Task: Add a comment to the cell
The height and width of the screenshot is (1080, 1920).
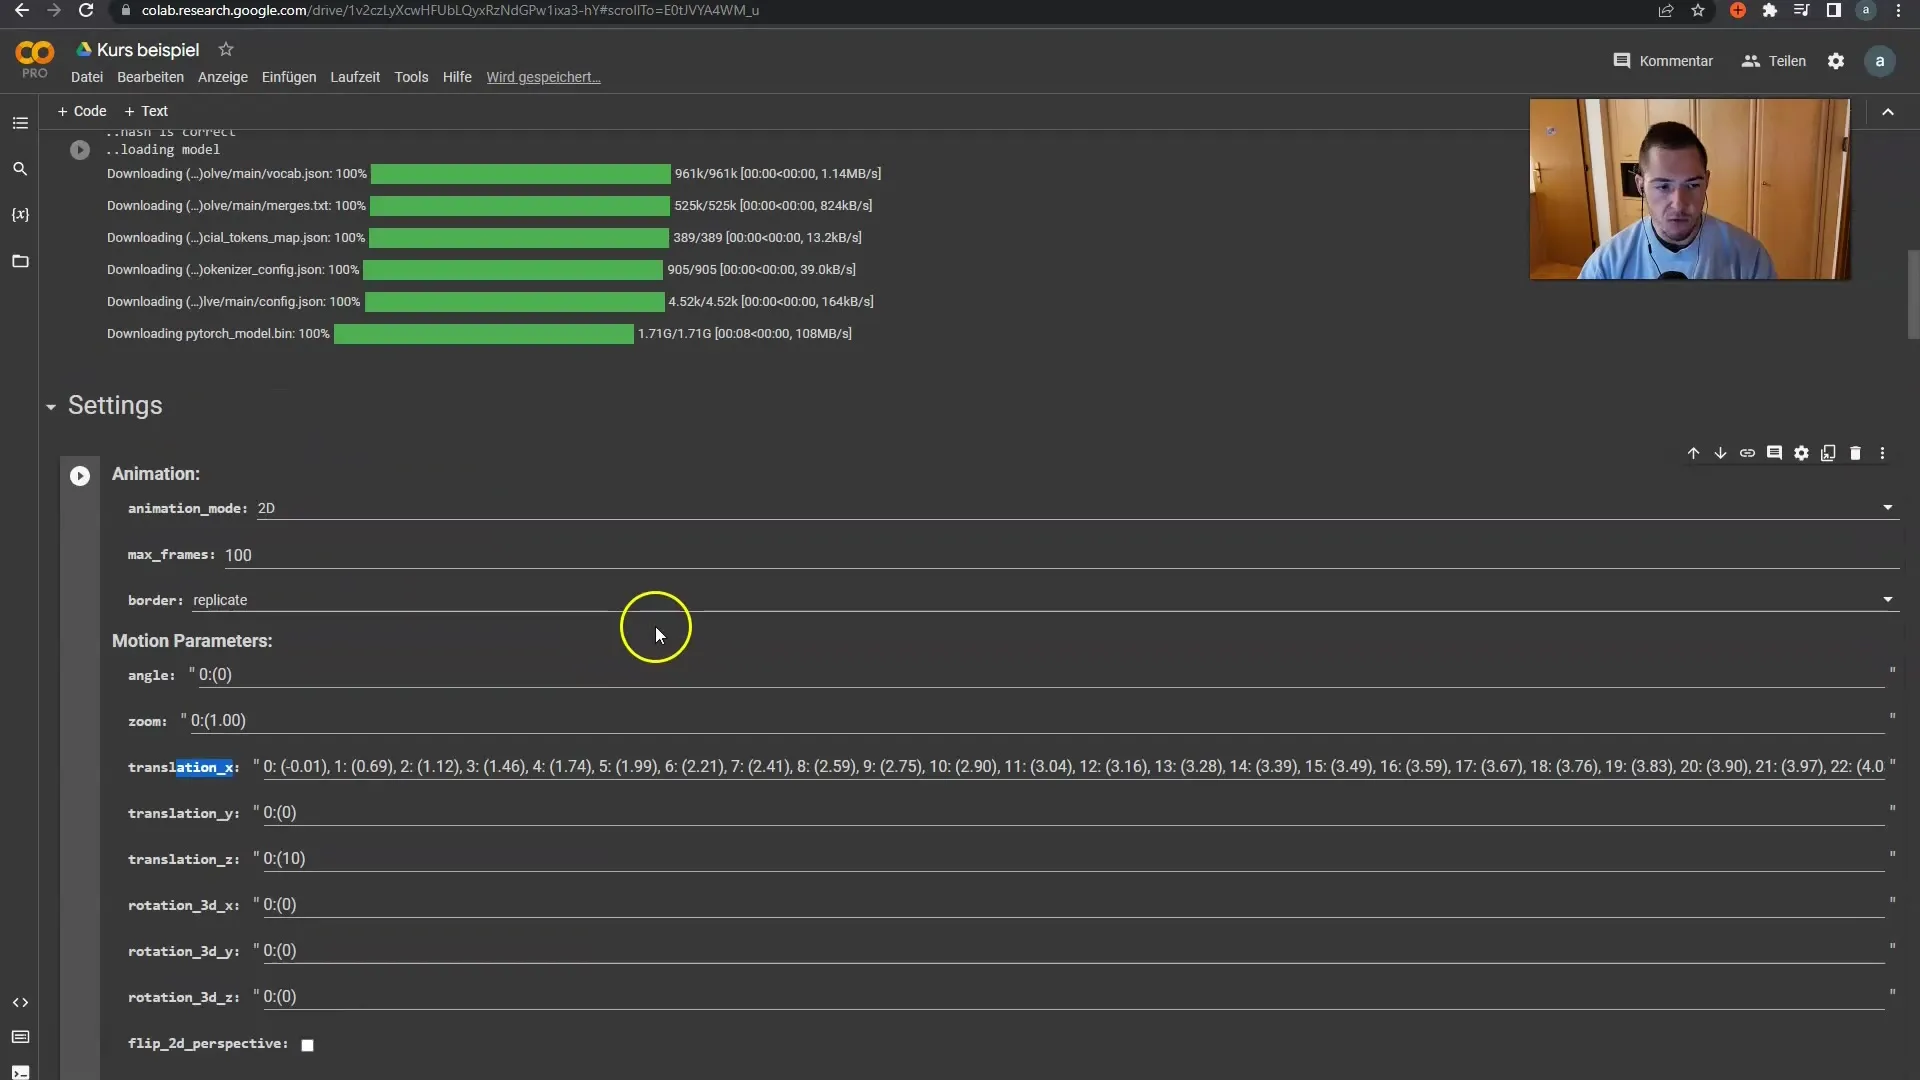Action: pos(1774,453)
